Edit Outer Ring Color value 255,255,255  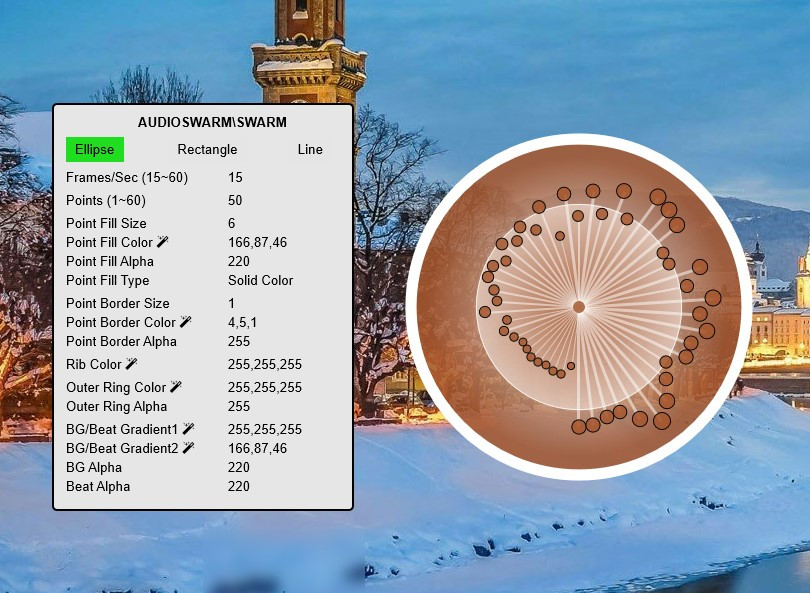click(x=264, y=387)
